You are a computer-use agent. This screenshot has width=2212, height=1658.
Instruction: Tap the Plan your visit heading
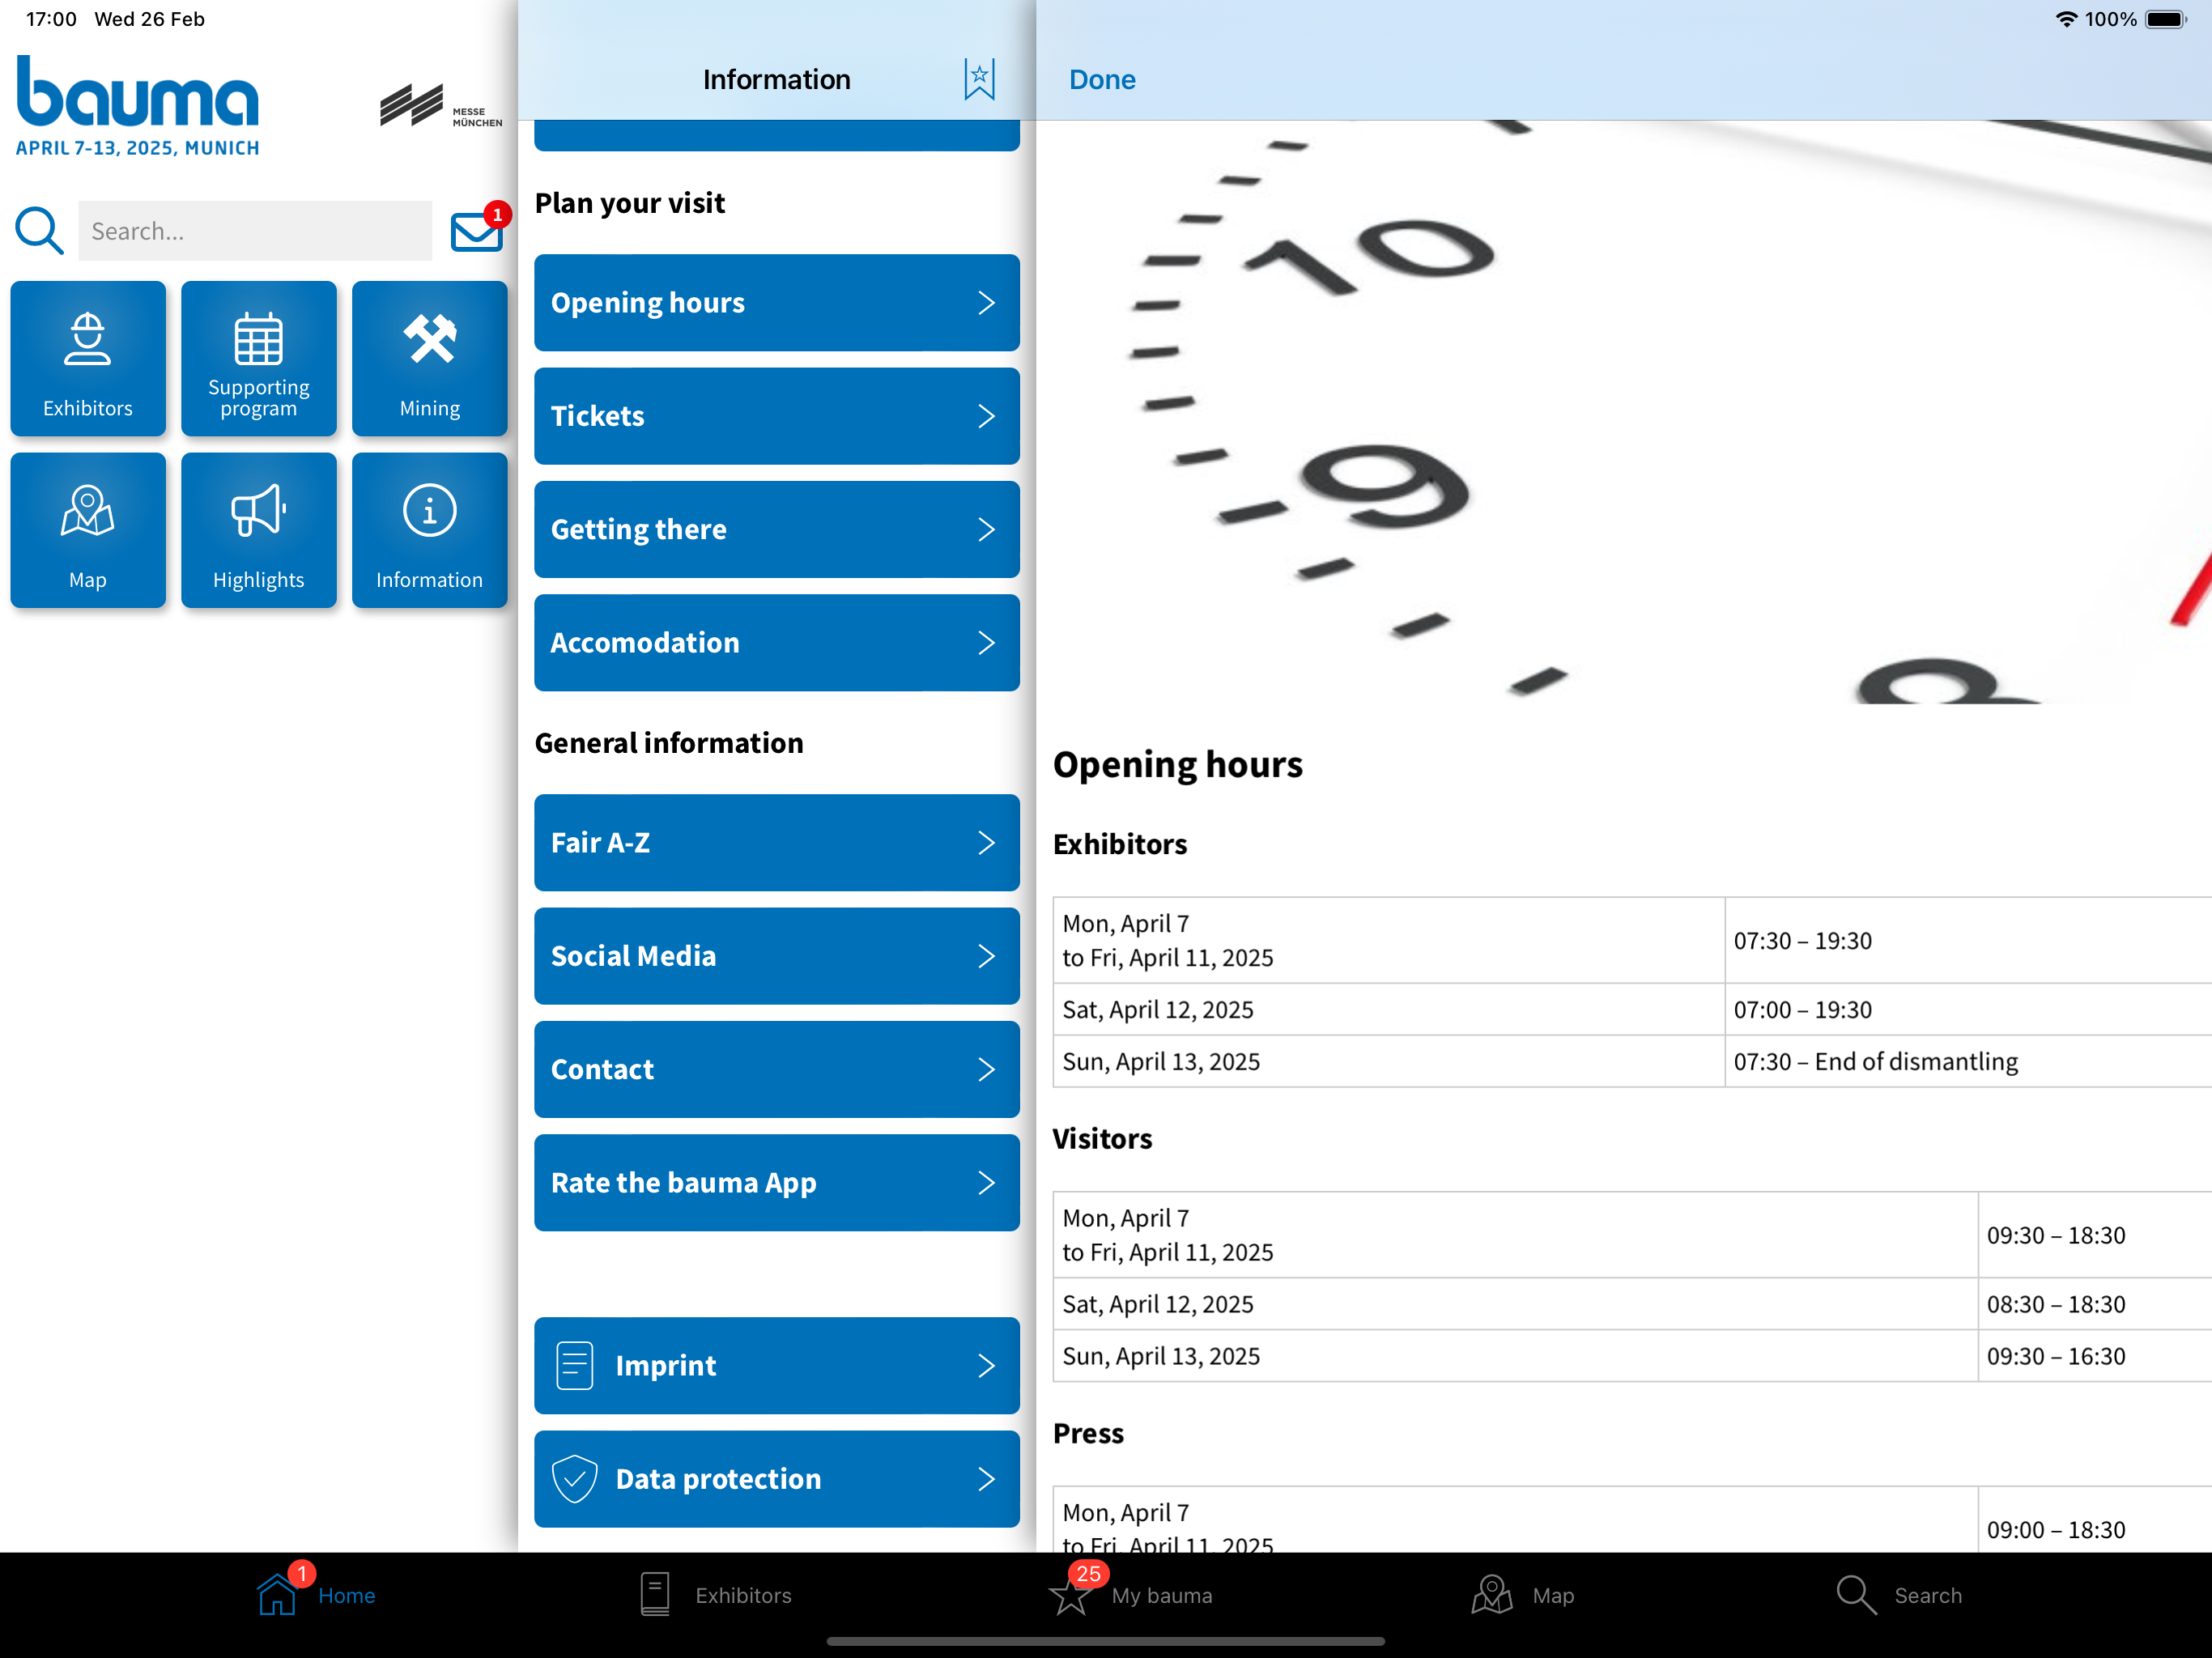point(630,203)
